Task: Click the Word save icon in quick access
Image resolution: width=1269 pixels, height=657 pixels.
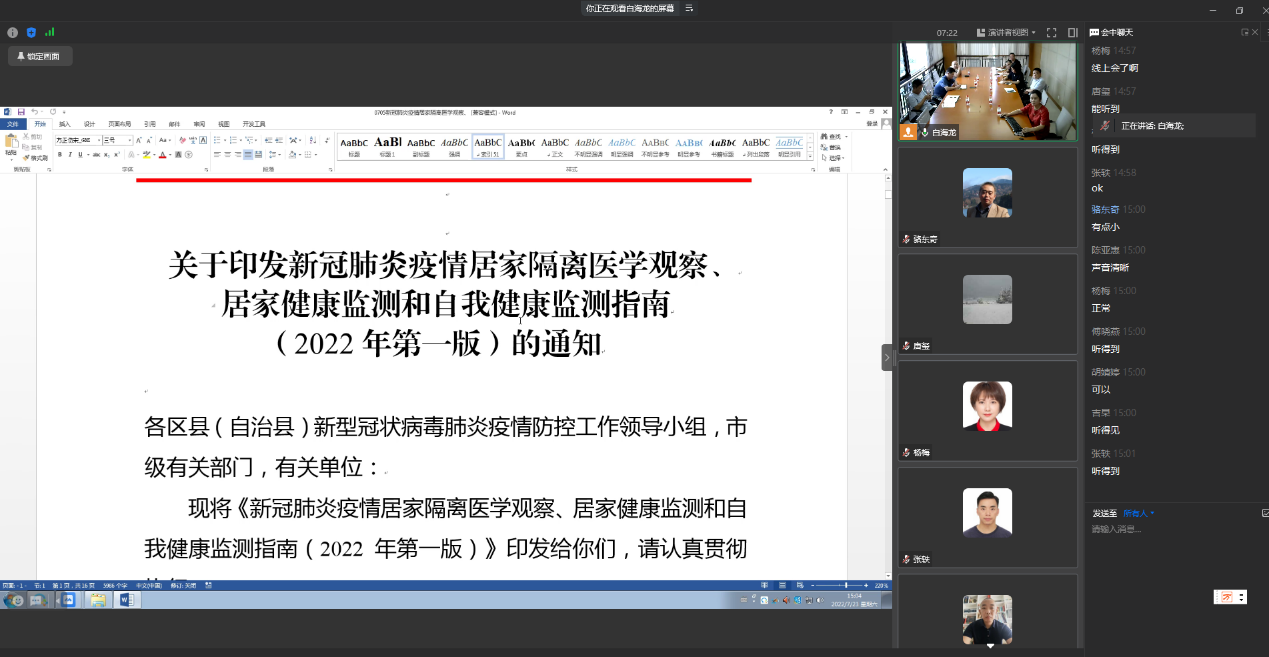Action: (20, 112)
